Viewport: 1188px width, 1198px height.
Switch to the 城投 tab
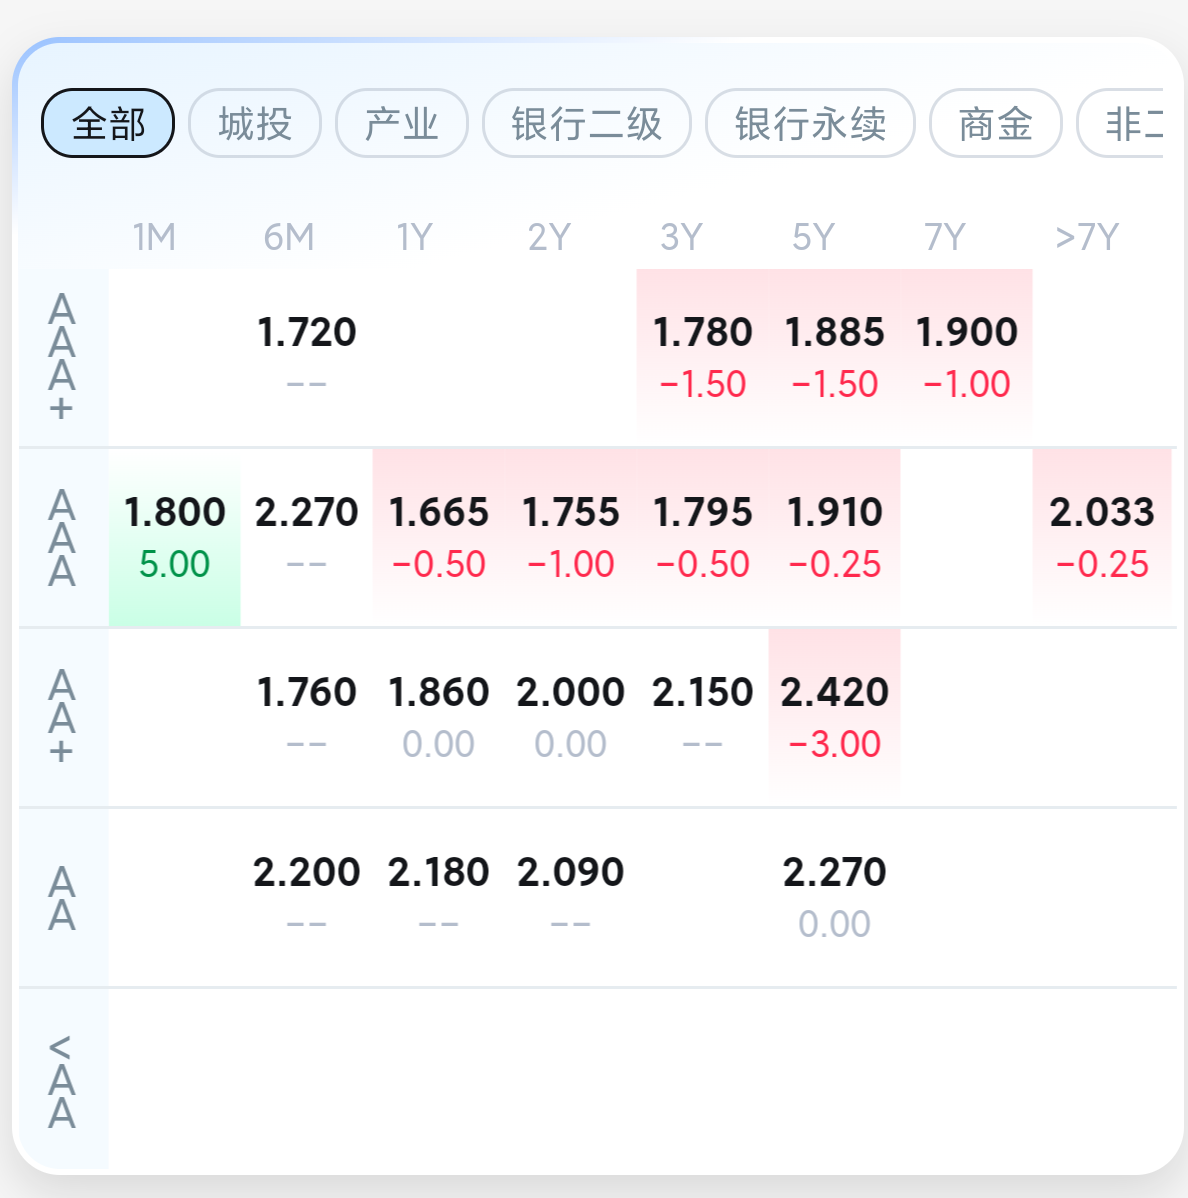pyautogui.click(x=255, y=124)
